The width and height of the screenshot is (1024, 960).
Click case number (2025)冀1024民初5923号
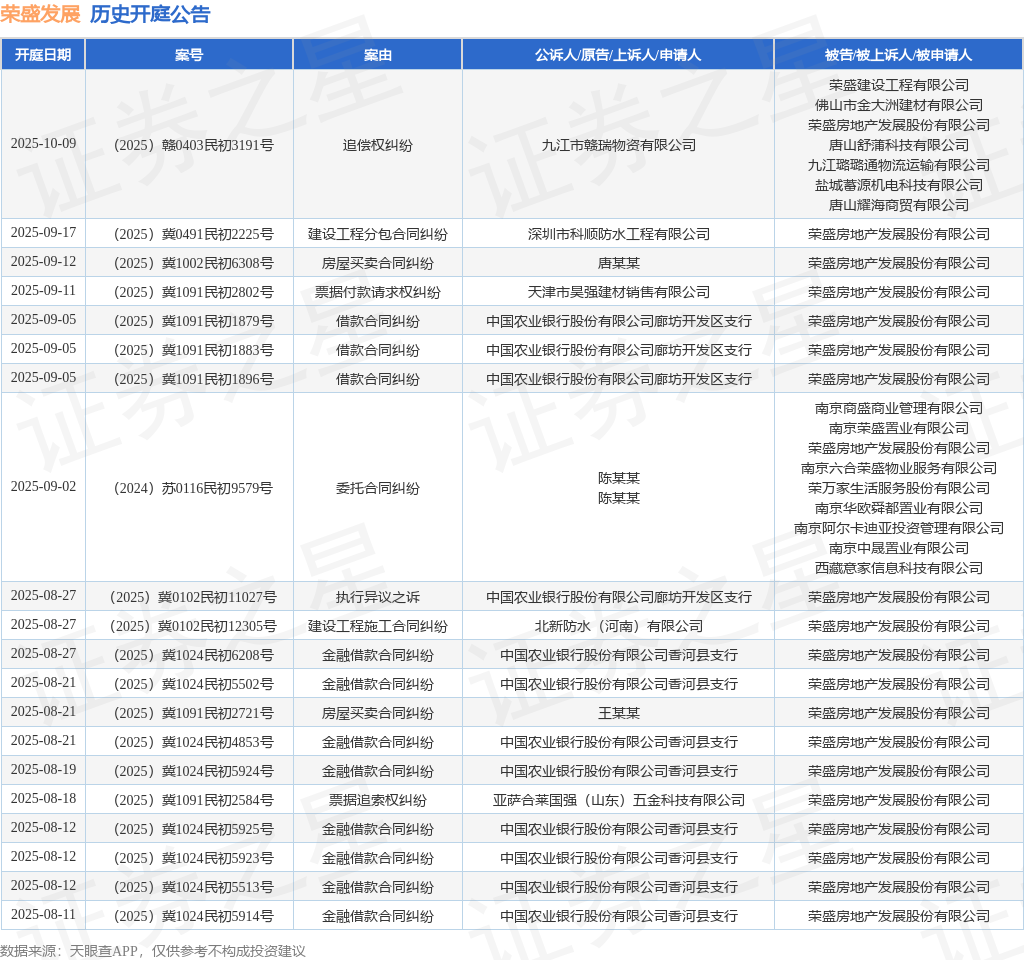coord(193,858)
